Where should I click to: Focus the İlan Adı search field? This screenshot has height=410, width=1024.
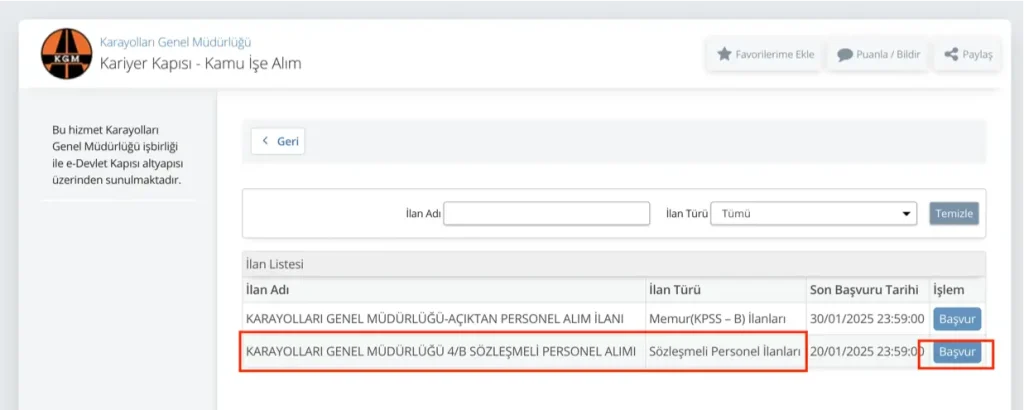click(x=547, y=213)
